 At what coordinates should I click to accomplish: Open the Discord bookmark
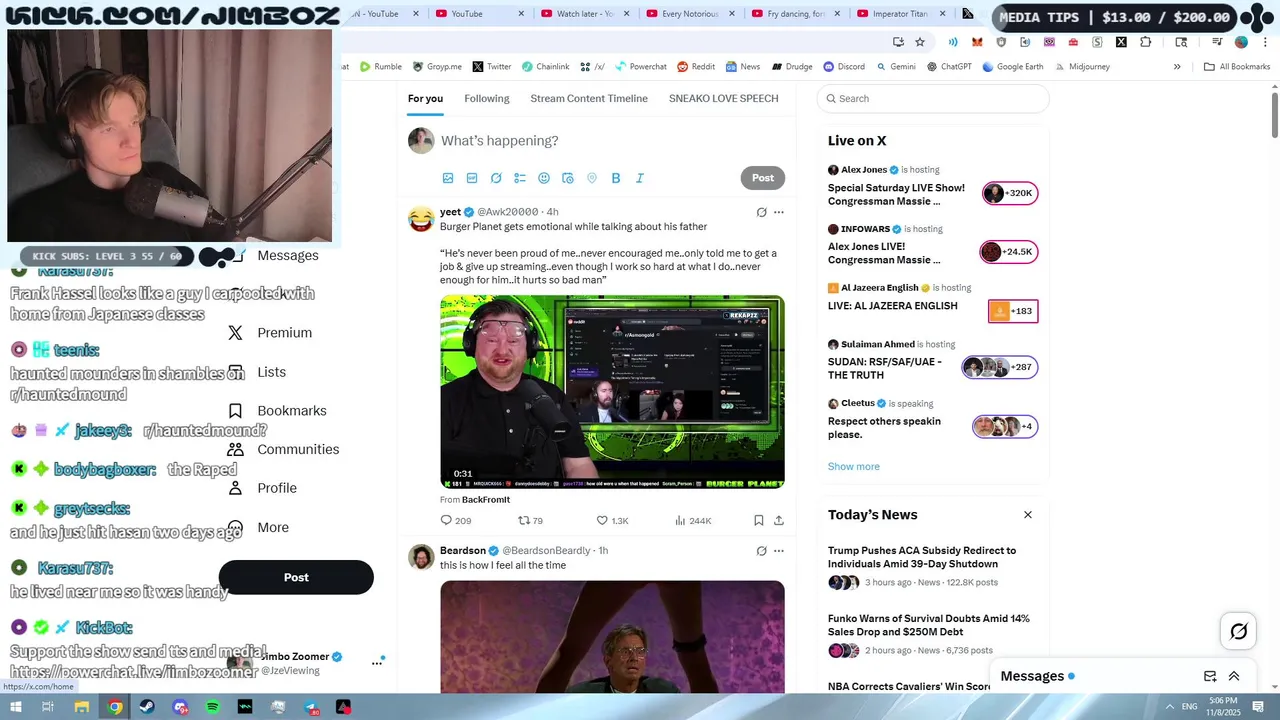click(x=844, y=67)
